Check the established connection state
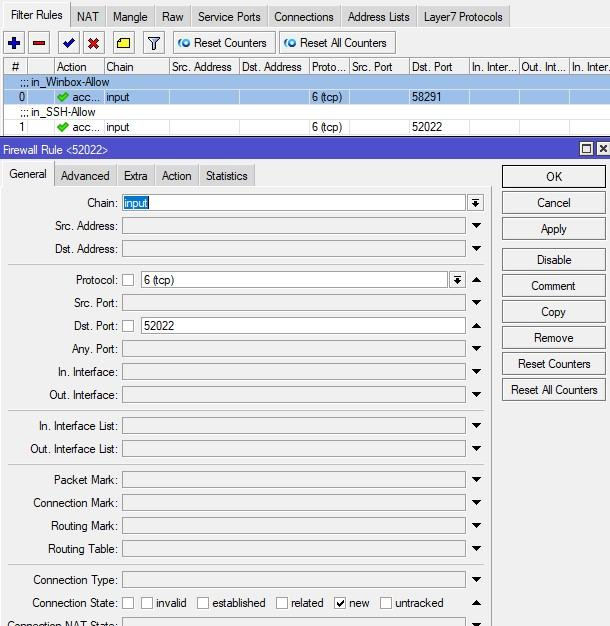This screenshot has height=626, width=610. 203,603
